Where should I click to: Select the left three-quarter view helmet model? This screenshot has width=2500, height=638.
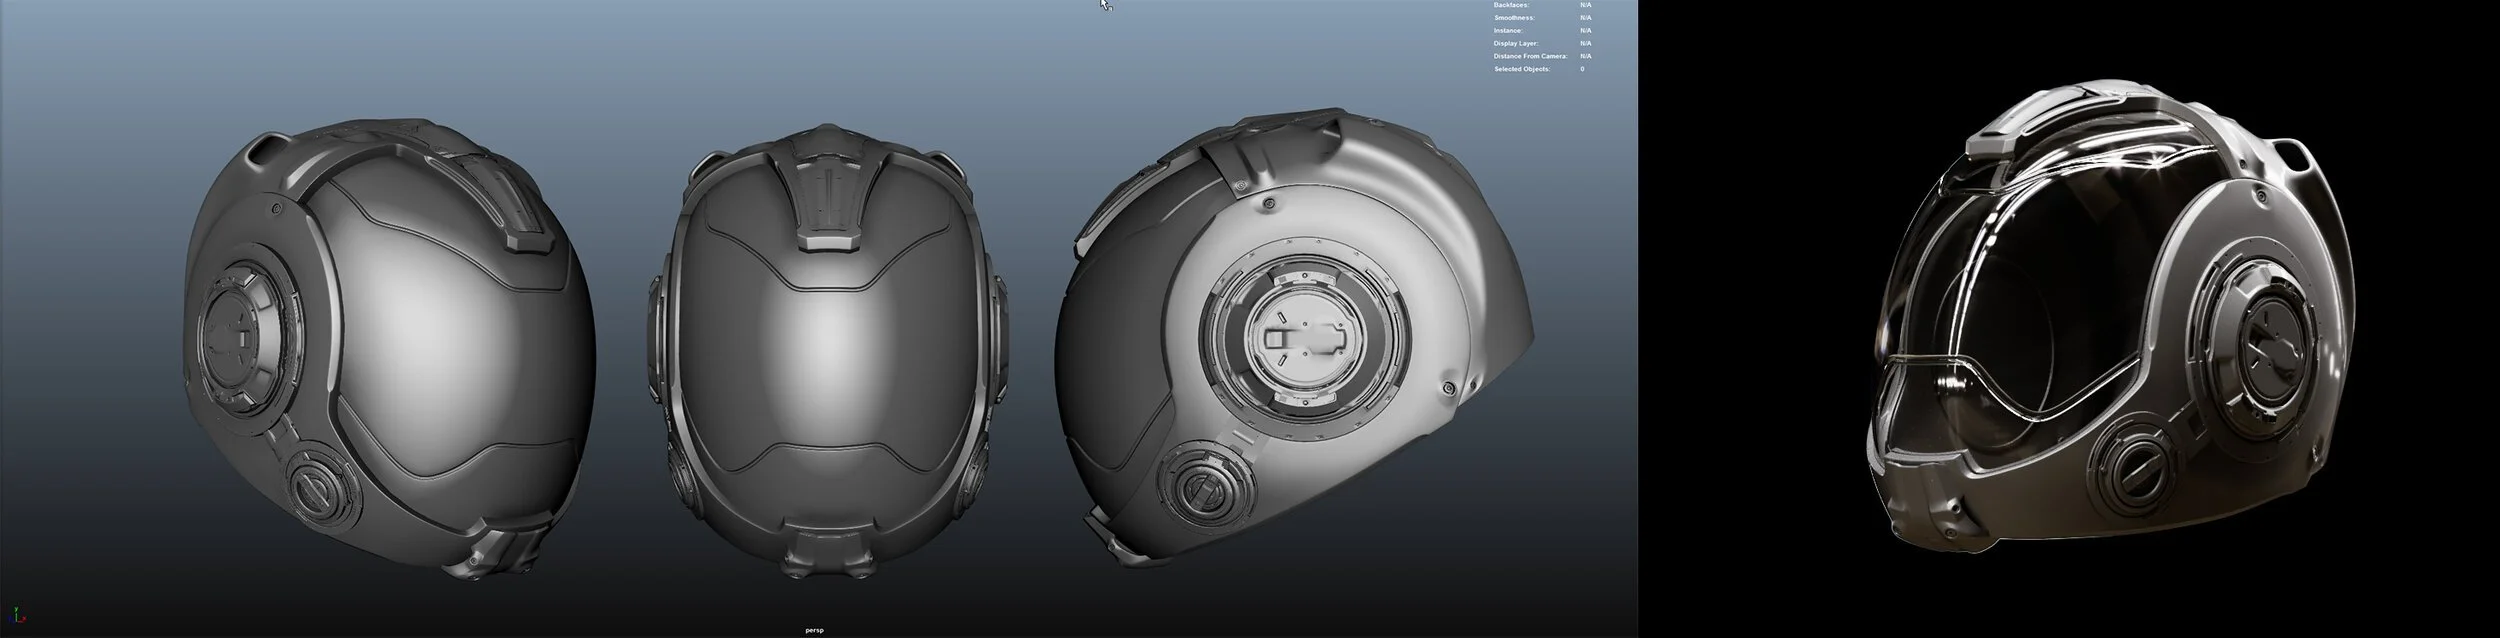pyautogui.click(x=390, y=350)
